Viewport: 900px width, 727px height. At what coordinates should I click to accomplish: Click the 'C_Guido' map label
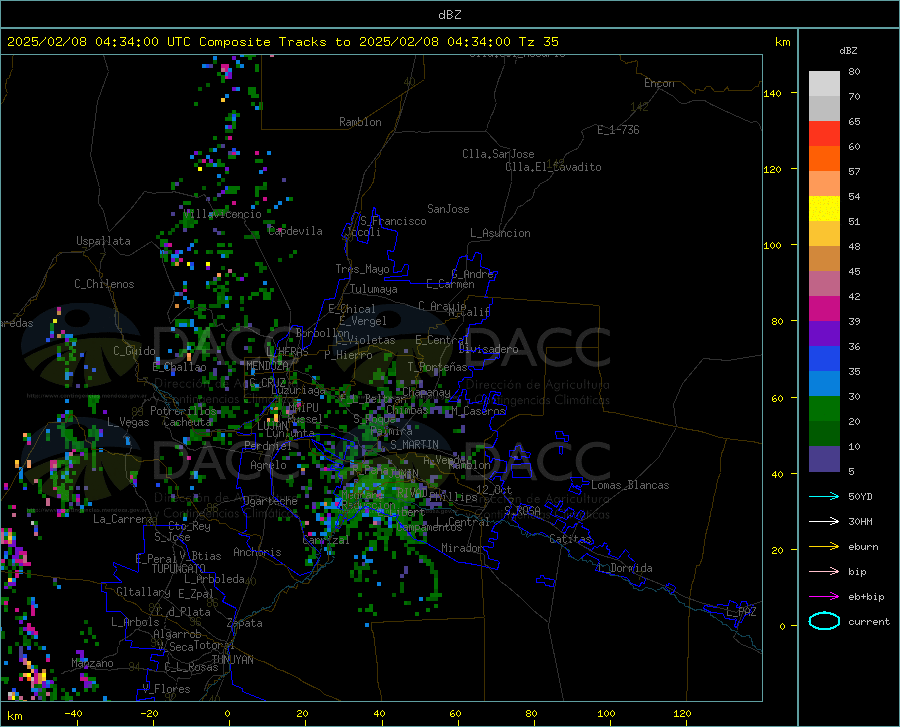[134, 351]
